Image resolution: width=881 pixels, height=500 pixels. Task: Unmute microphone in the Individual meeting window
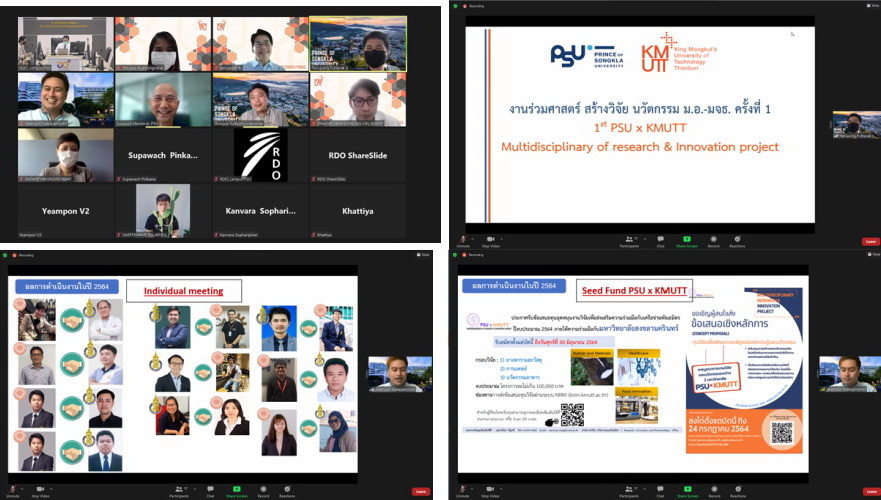[x=12, y=491]
